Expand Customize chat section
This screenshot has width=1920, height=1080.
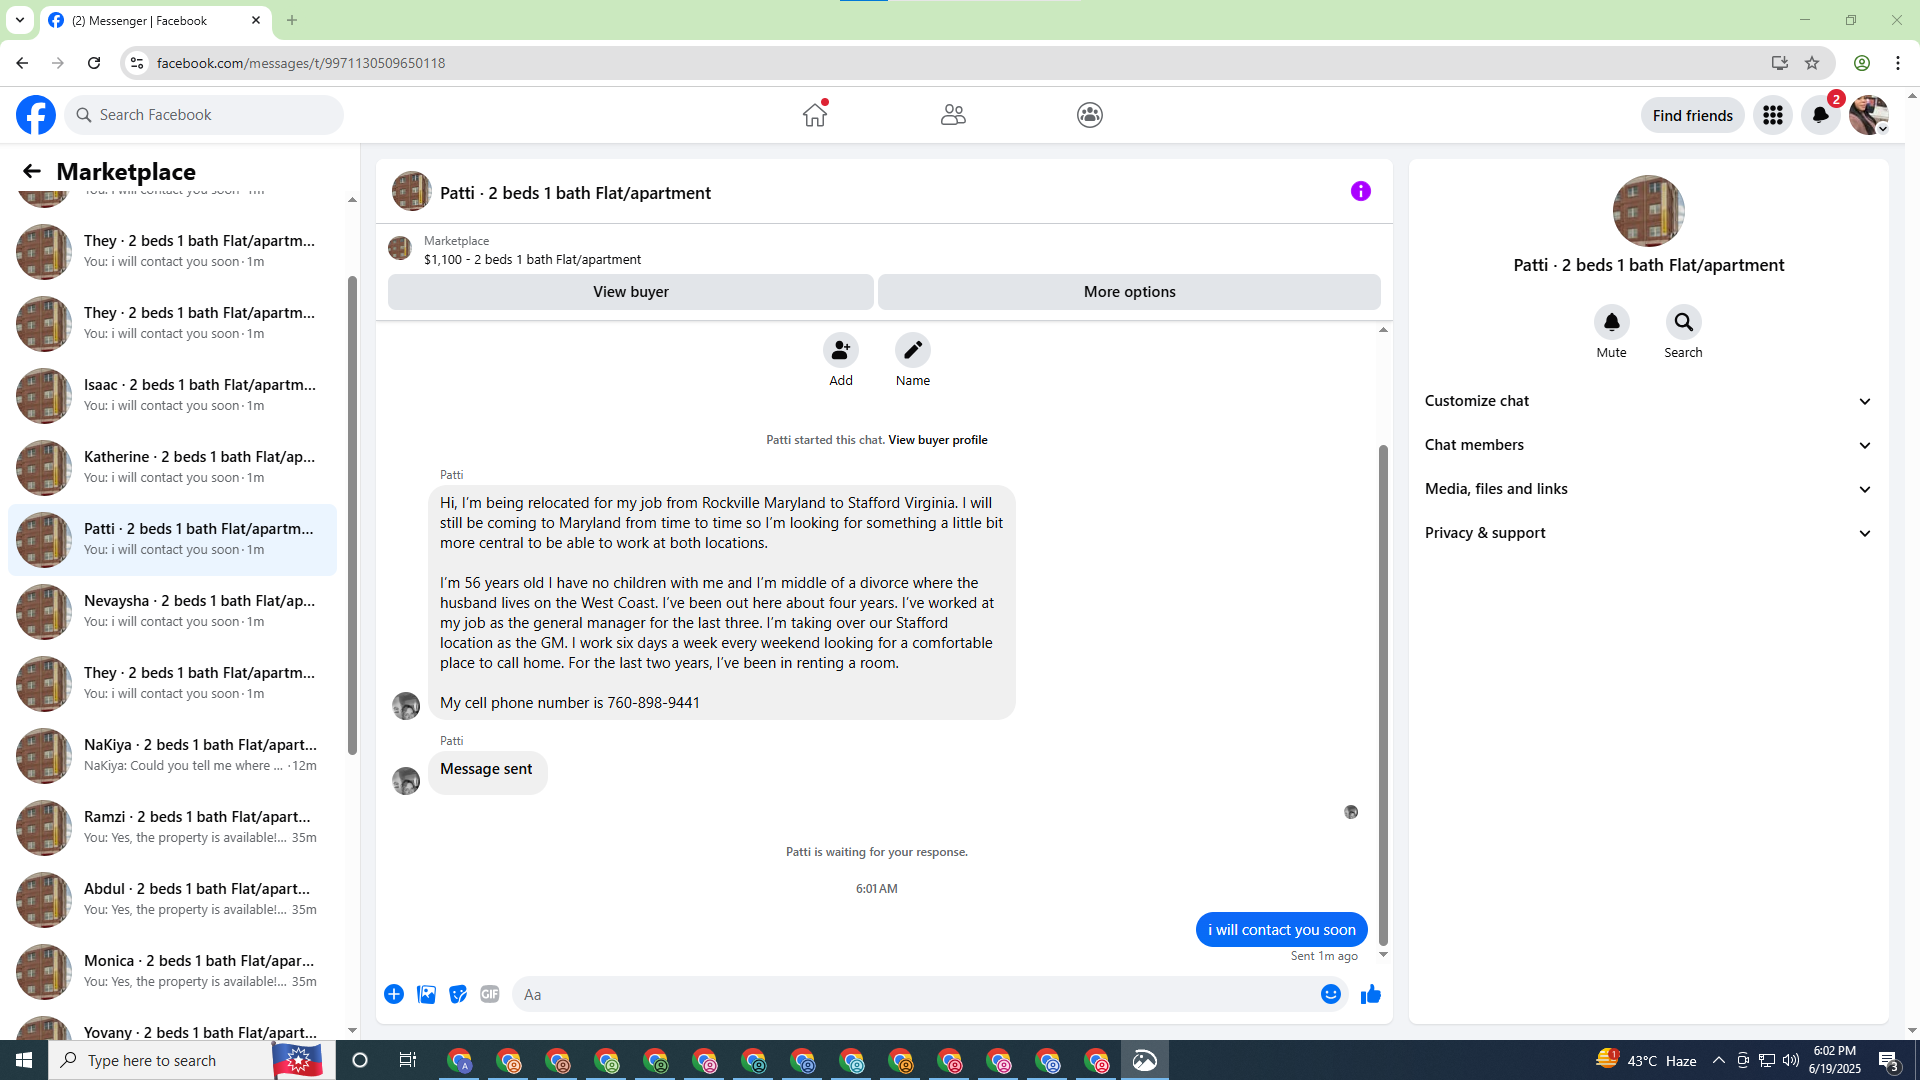click(1649, 401)
